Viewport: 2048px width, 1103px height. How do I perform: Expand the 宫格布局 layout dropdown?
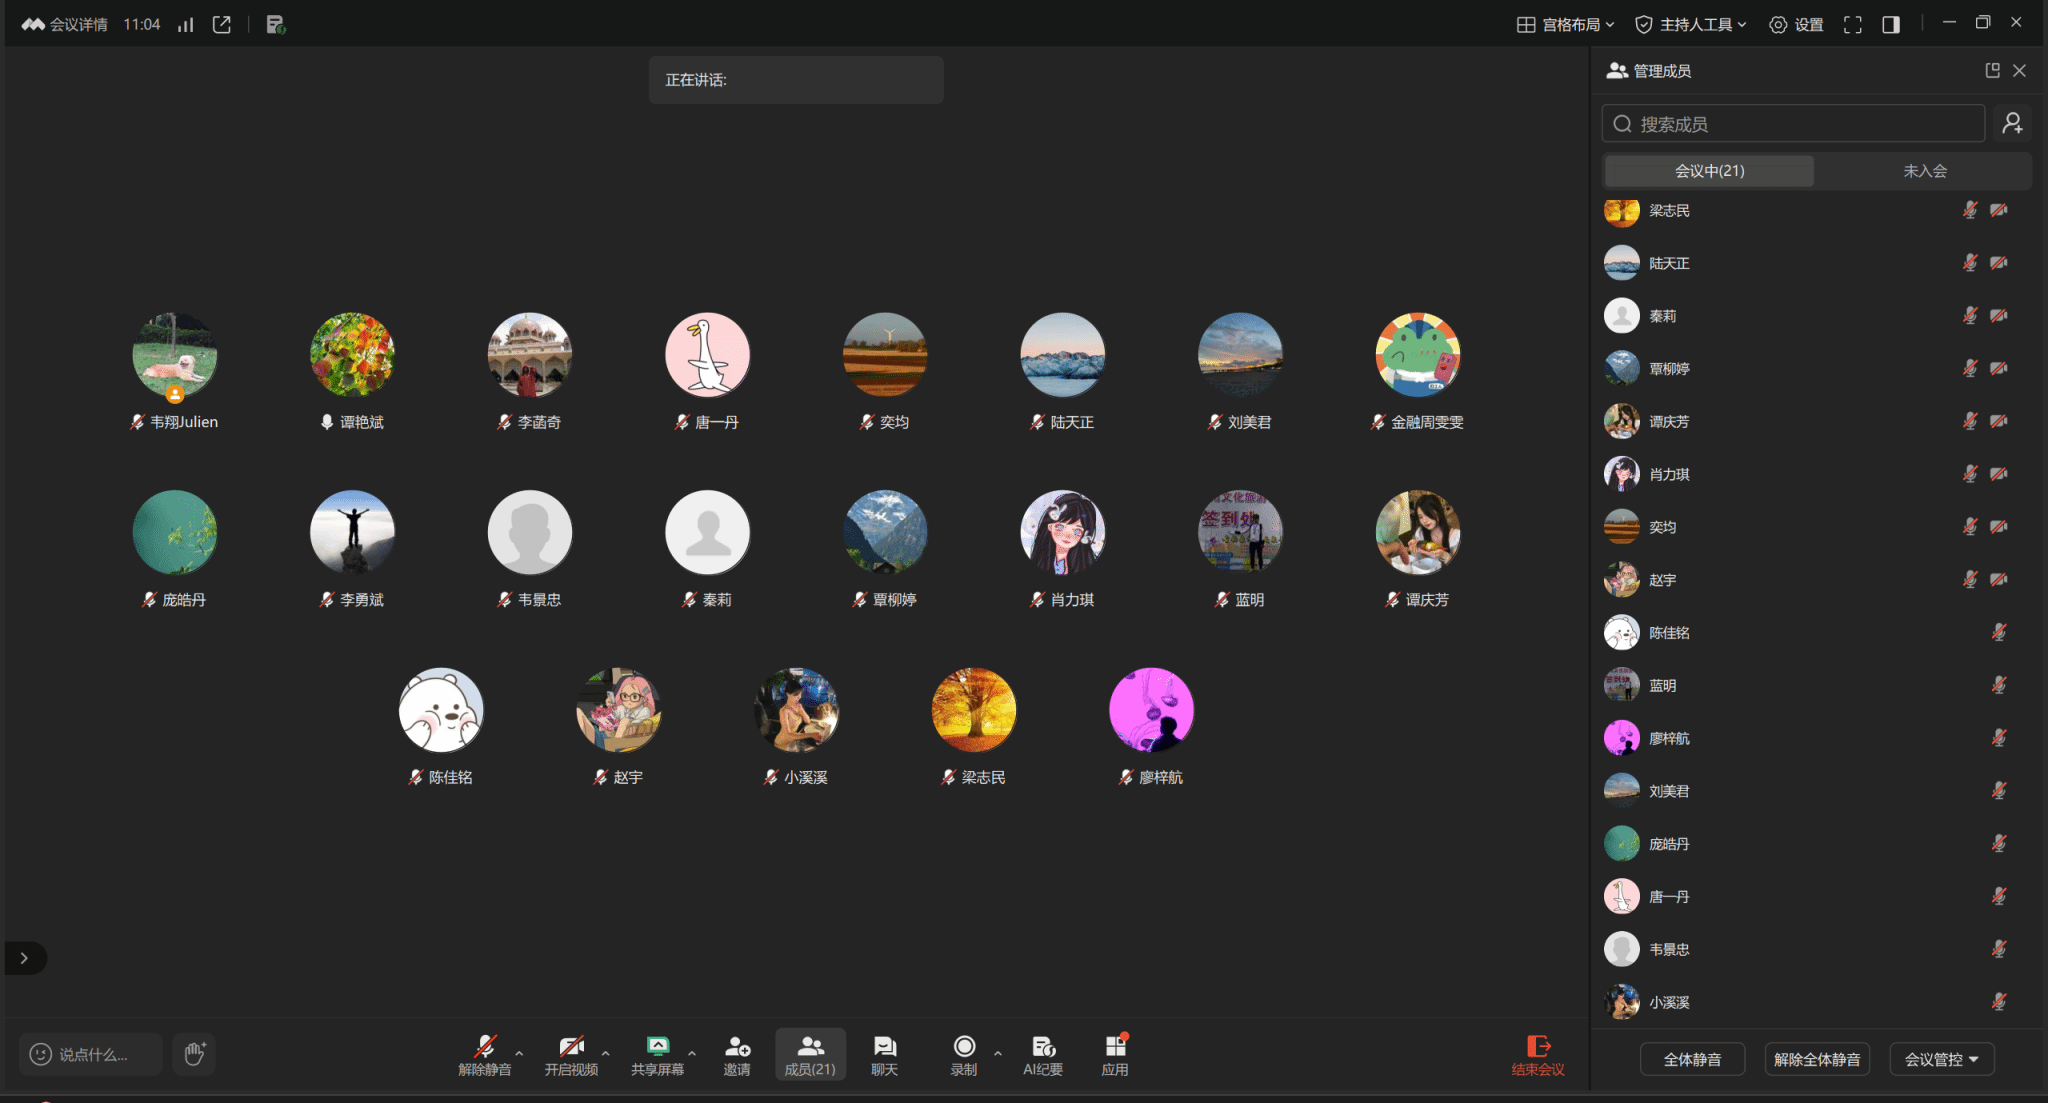point(1566,25)
